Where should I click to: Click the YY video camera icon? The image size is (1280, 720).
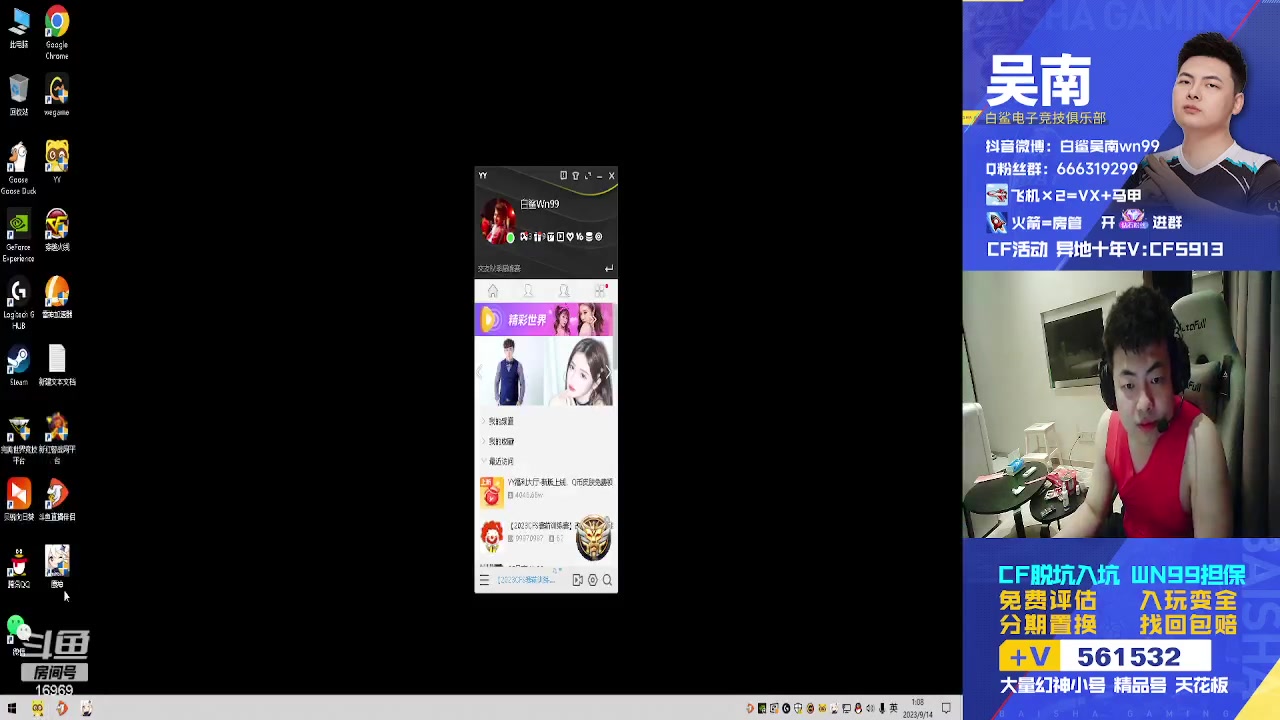[x=577, y=580]
